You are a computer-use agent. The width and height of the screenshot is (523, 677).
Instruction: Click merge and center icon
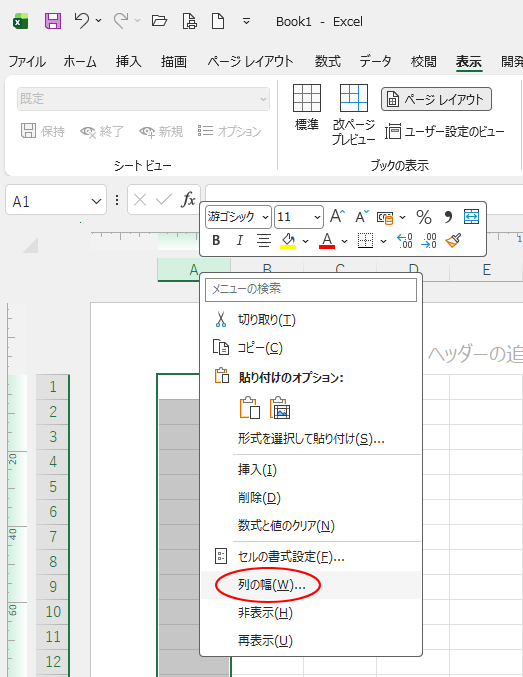point(471,216)
